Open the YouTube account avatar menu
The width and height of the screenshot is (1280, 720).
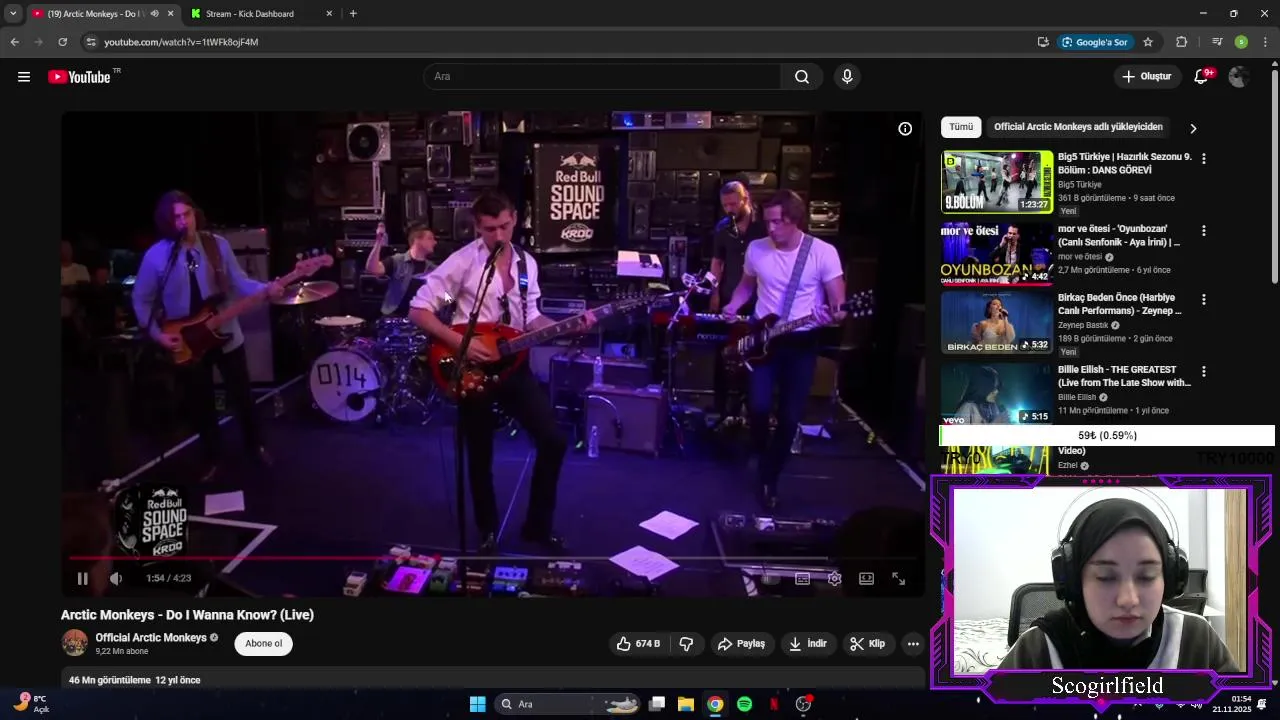pyautogui.click(x=1239, y=77)
